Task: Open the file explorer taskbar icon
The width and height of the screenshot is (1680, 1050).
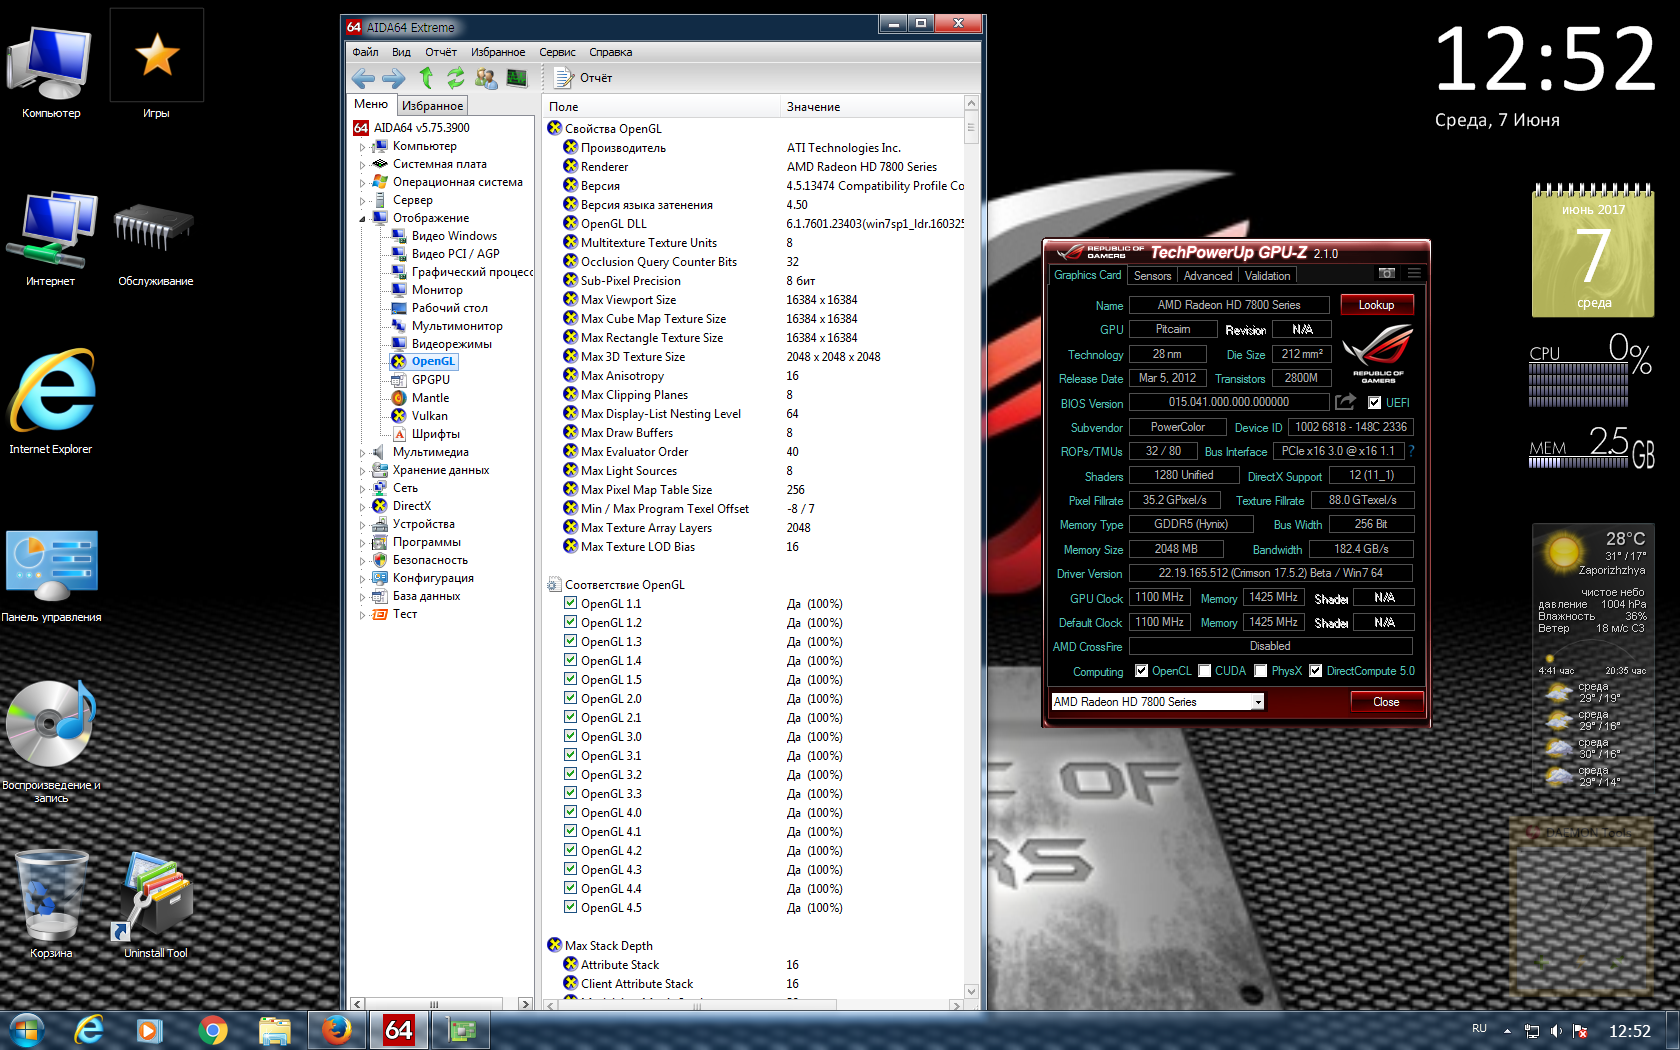Action: pyautogui.click(x=274, y=1030)
